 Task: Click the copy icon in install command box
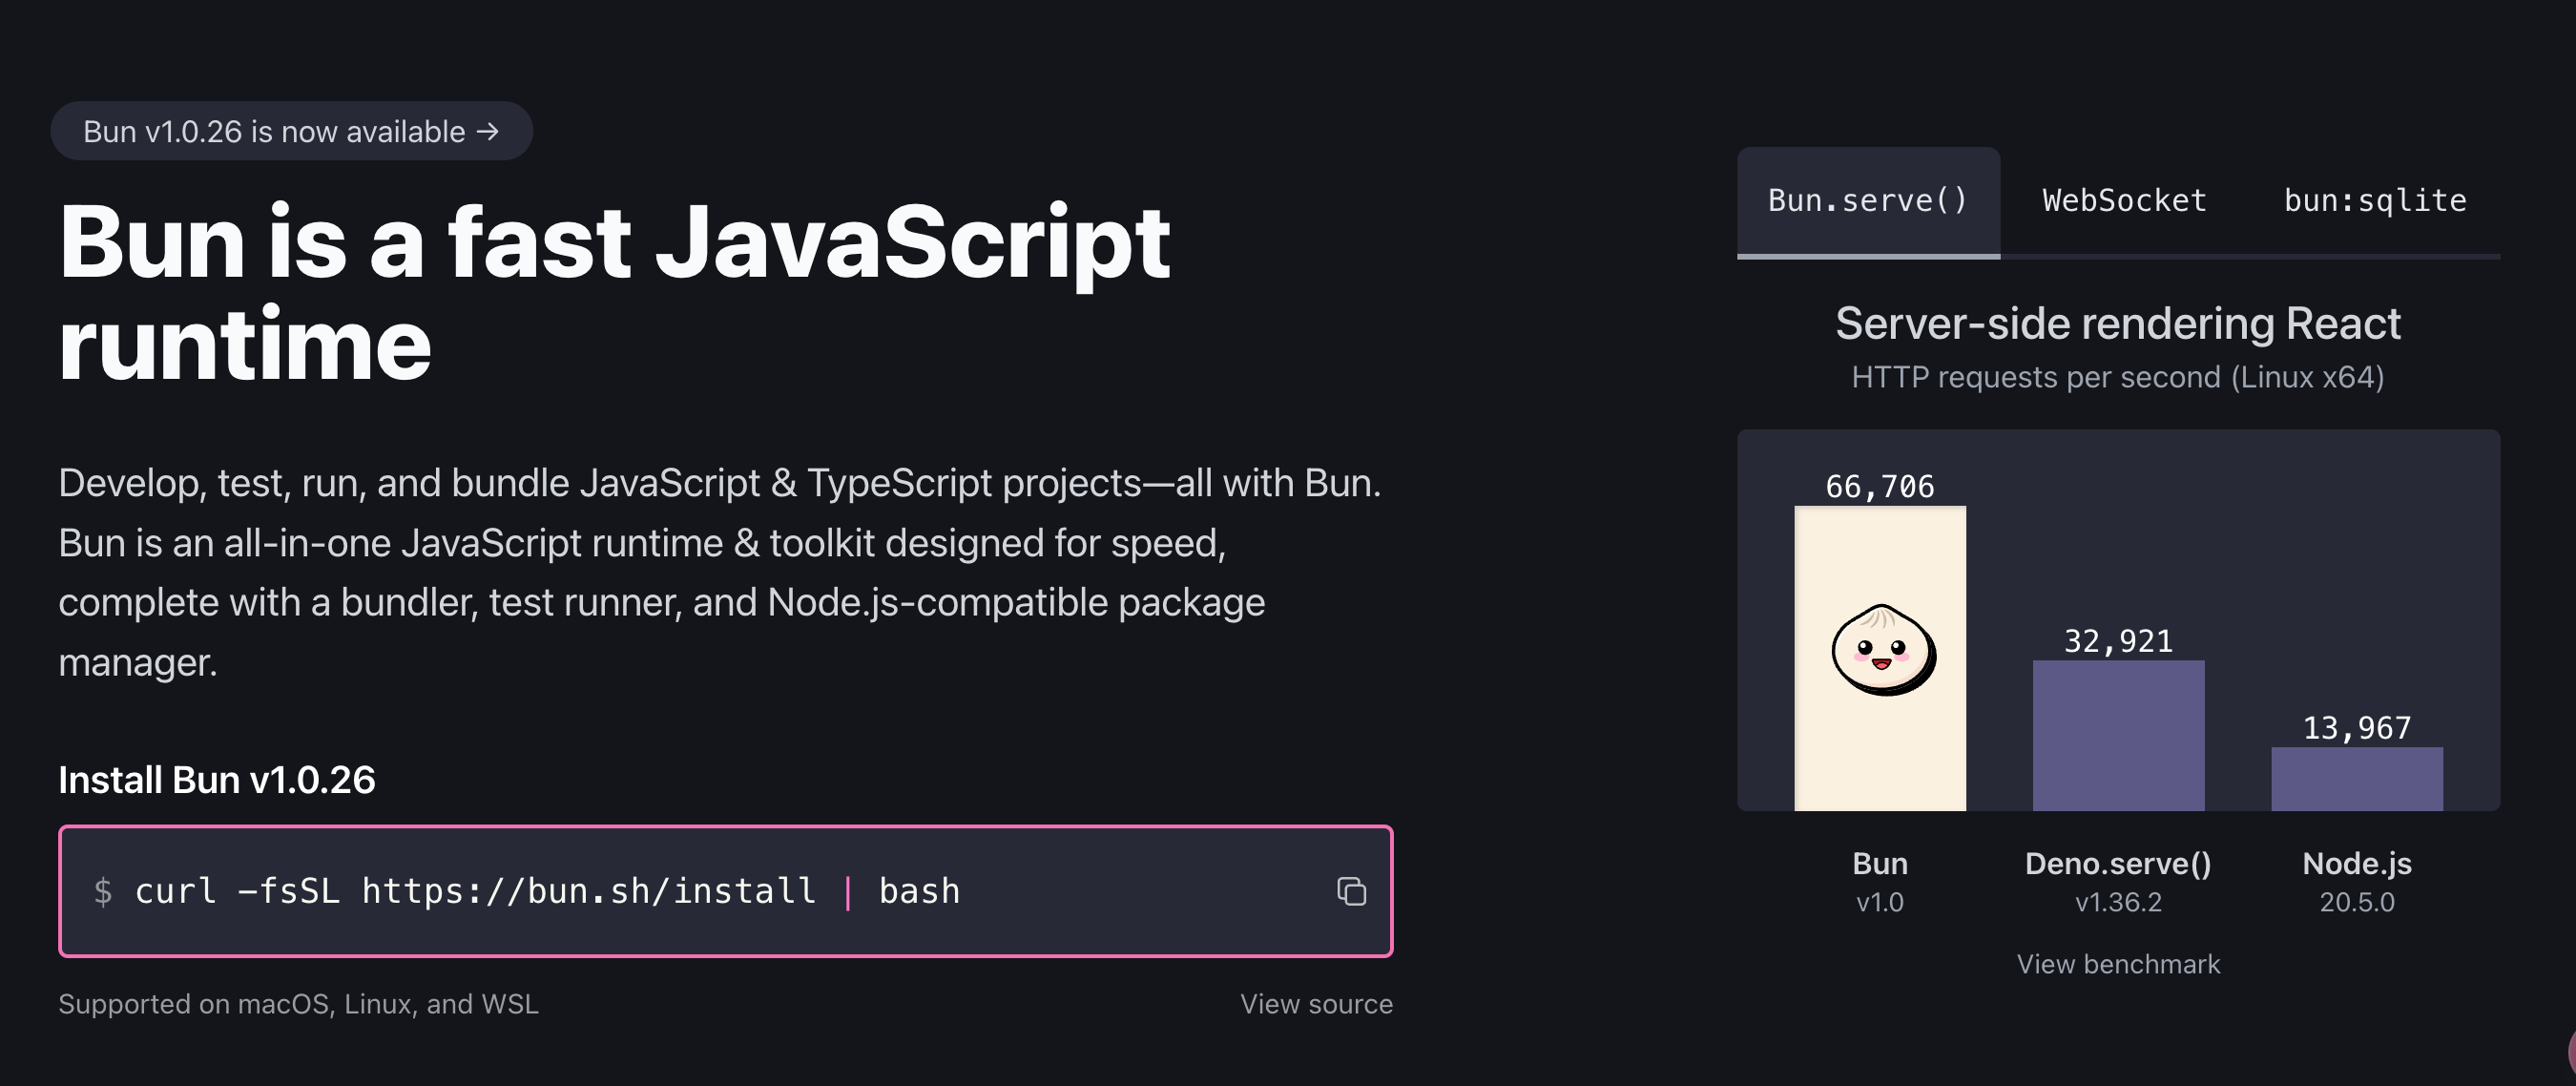click(x=1351, y=891)
